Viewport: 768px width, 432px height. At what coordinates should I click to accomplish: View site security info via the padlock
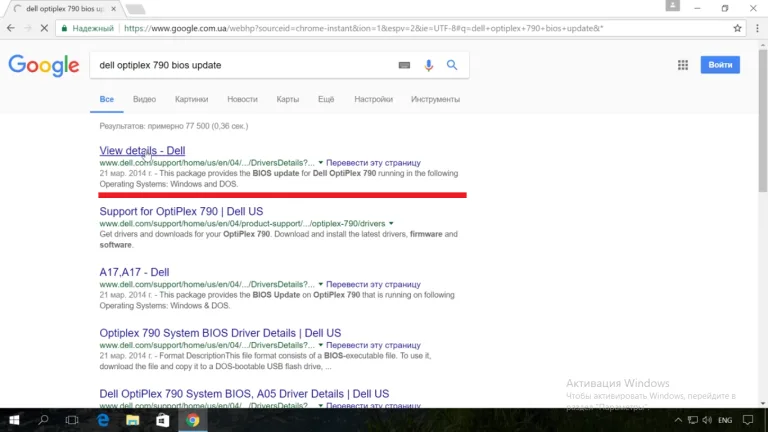64,28
